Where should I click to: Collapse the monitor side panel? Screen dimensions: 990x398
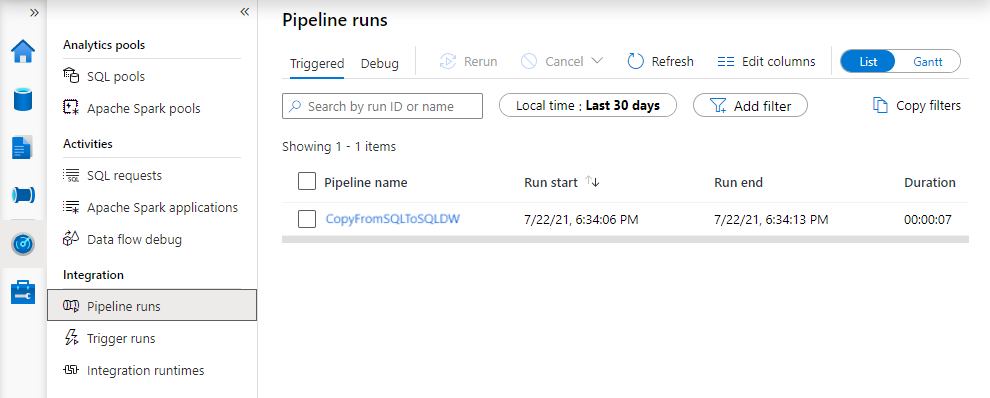click(x=244, y=12)
